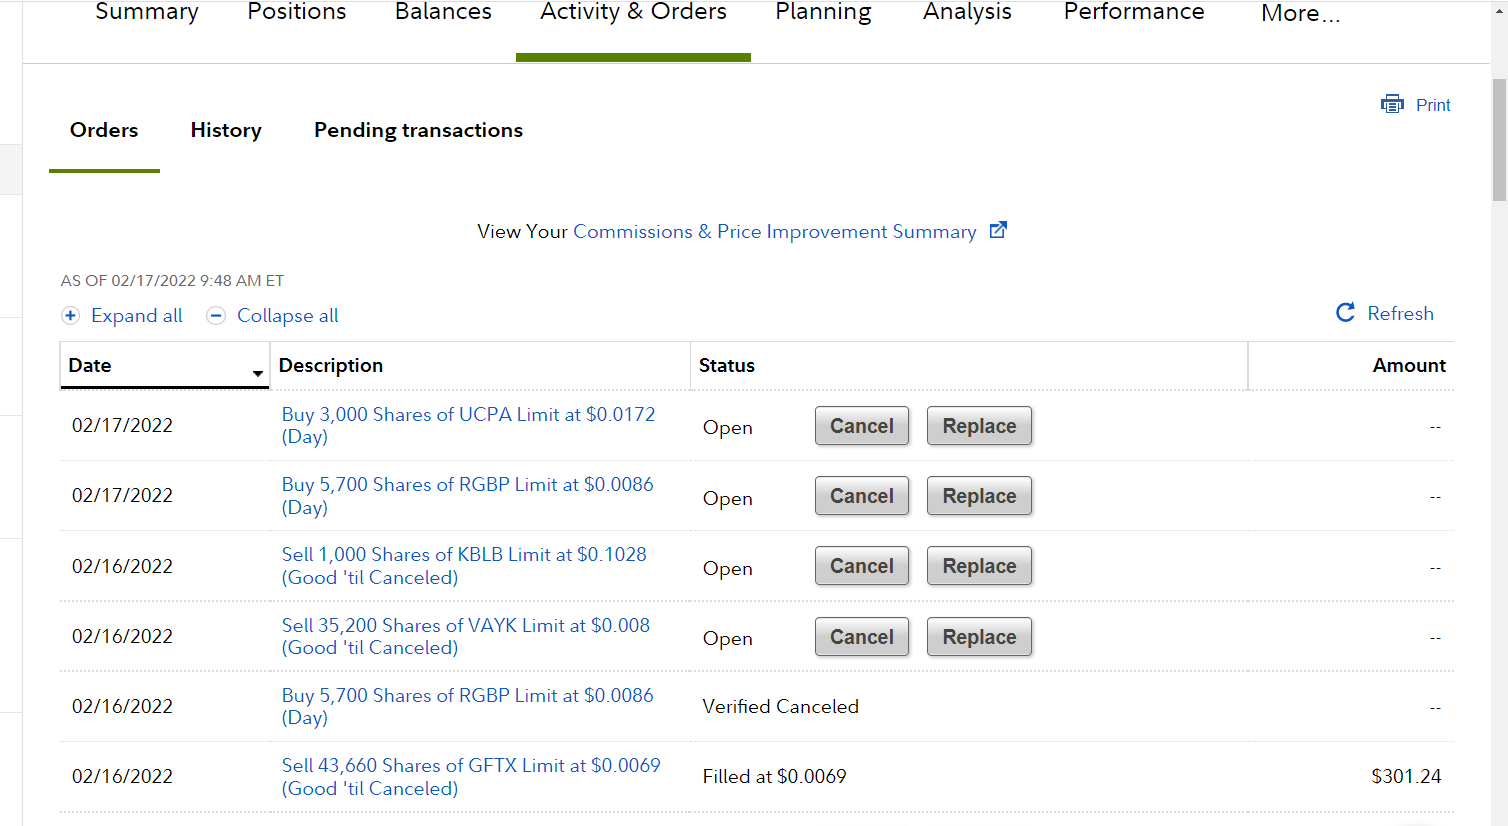1508x826 pixels.
Task: Open Commissions & Price Improvement Summary link
Action: point(774,231)
